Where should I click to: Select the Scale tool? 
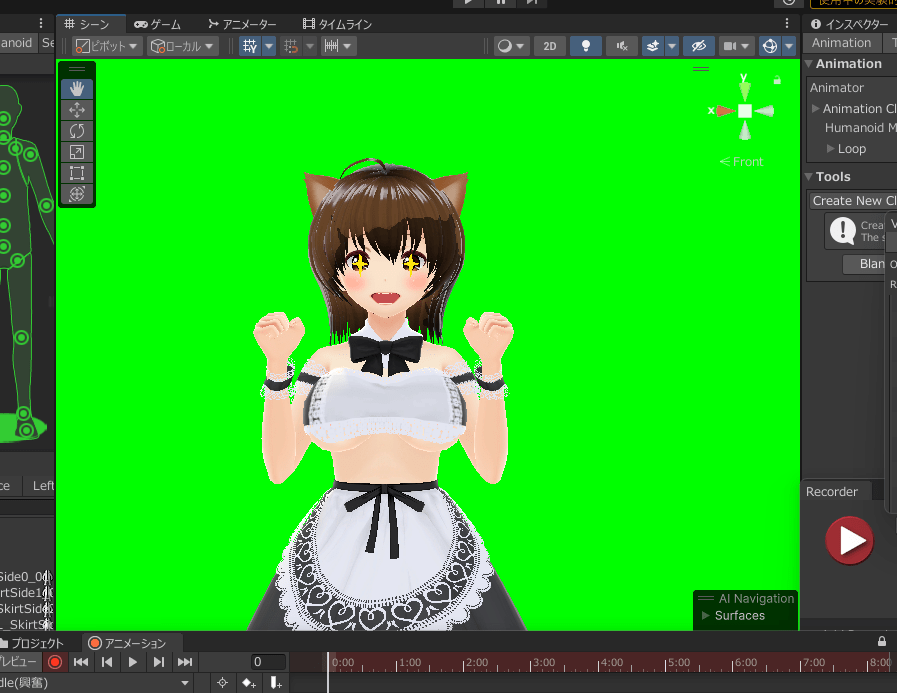coord(77,152)
